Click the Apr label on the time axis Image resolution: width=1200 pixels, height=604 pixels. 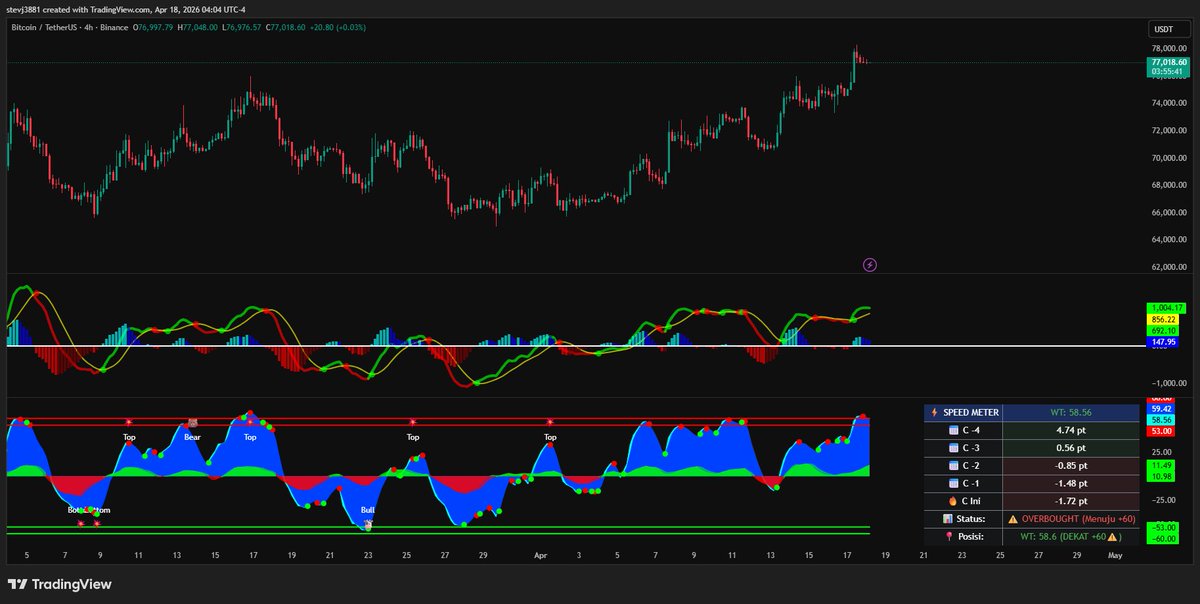[543, 554]
